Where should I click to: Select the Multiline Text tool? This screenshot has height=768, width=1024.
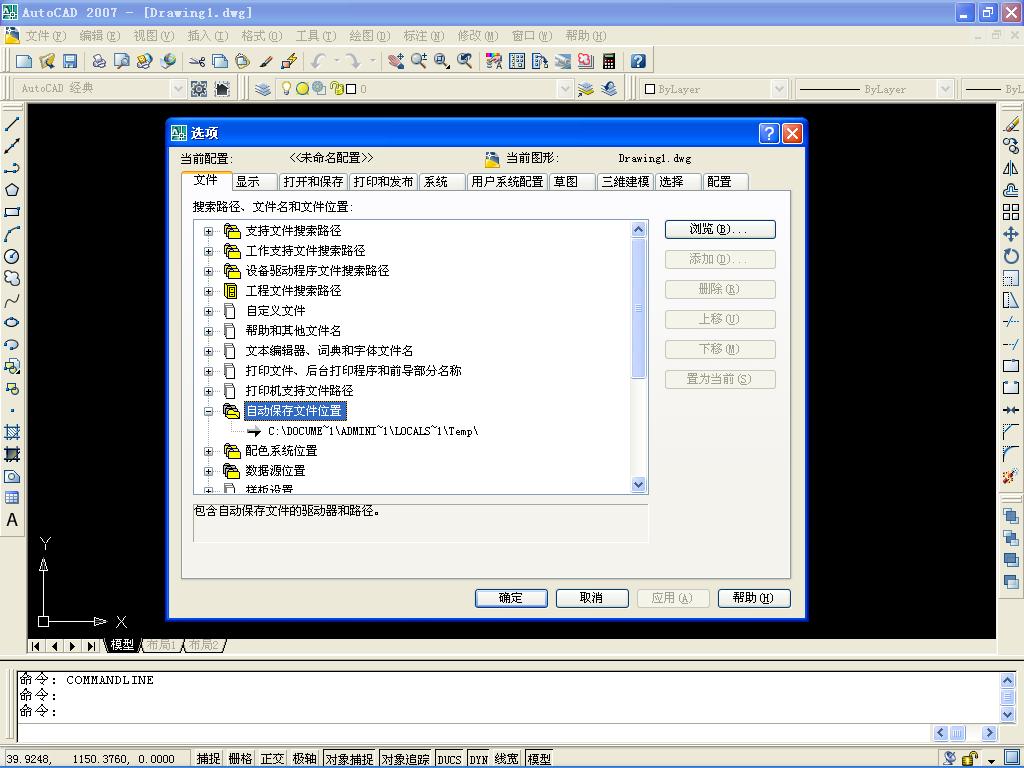(x=12, y=520)
